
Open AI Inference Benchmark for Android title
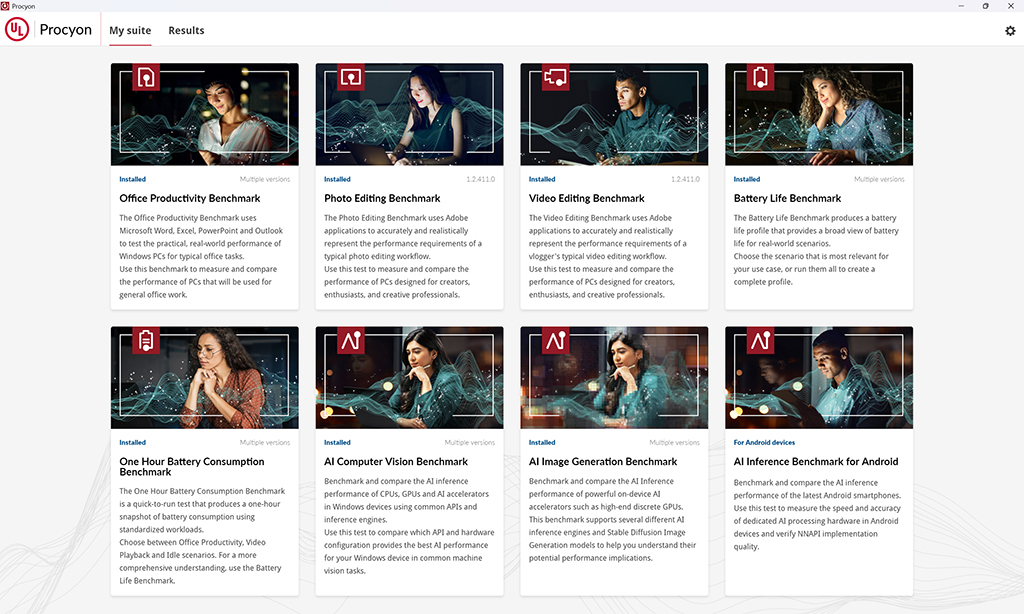[816, 461]
